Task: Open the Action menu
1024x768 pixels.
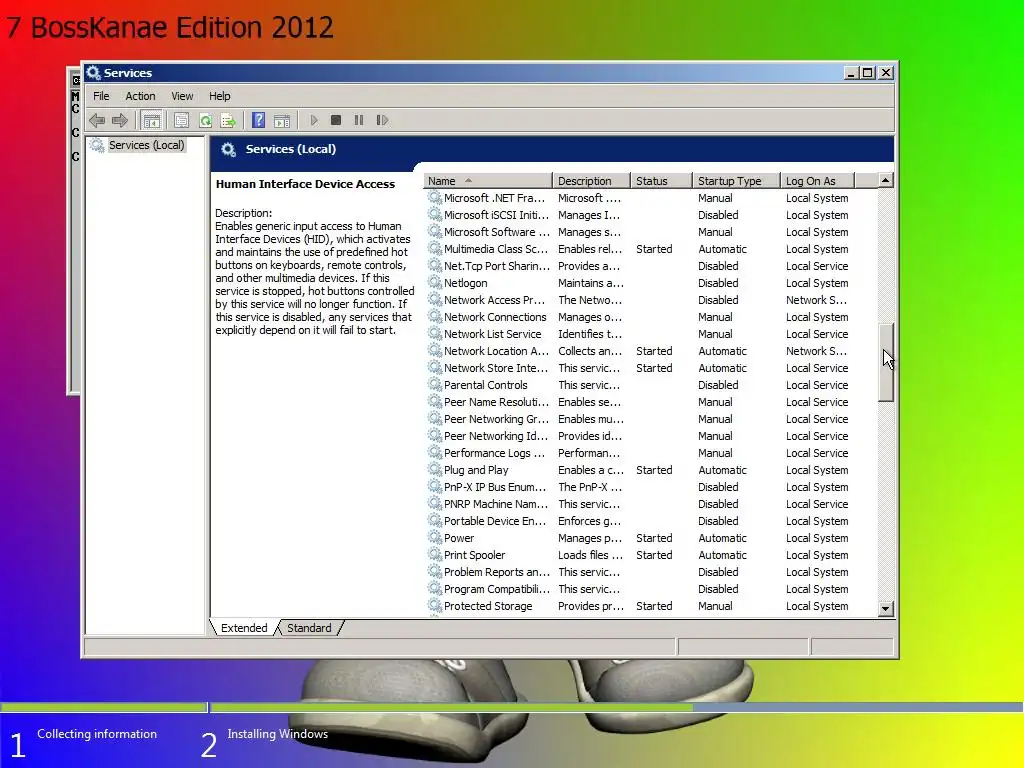Action: (140, 96)
